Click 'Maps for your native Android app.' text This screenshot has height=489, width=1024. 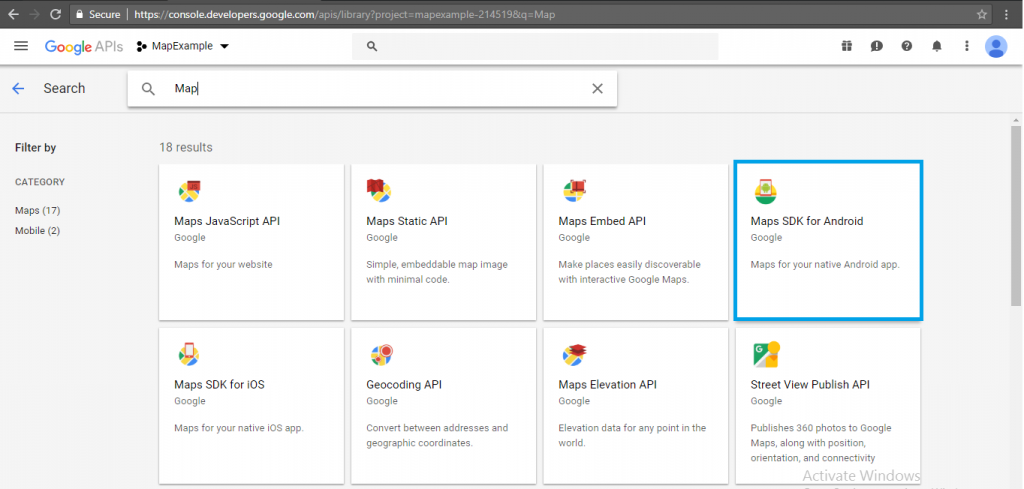pos(825,264)
